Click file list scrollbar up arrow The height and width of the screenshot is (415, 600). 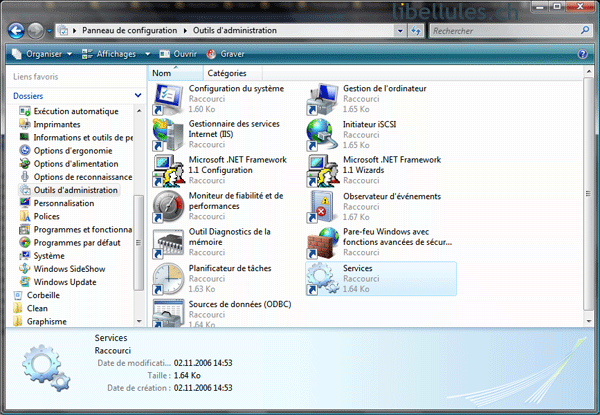coord(589,71)
